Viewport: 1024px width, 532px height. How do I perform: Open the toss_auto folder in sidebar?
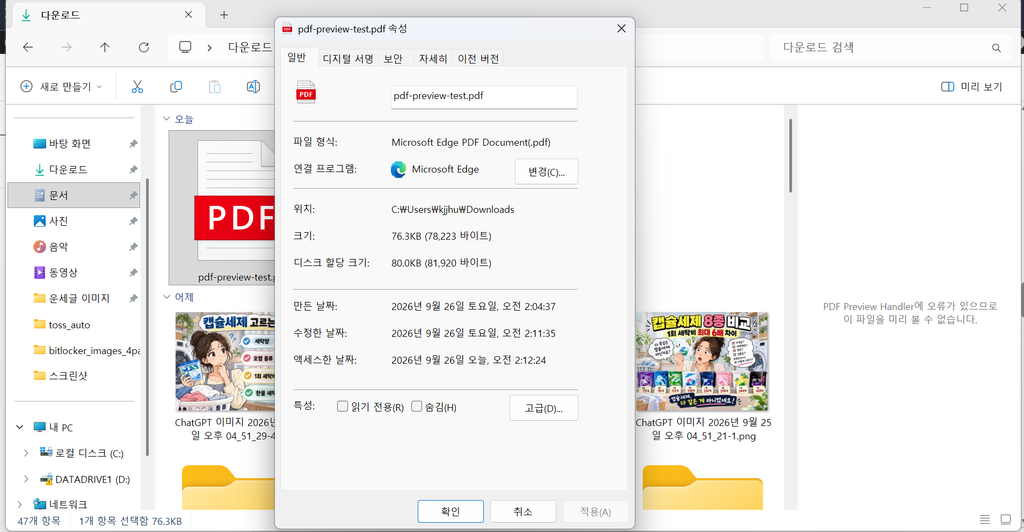pos(69,324)
